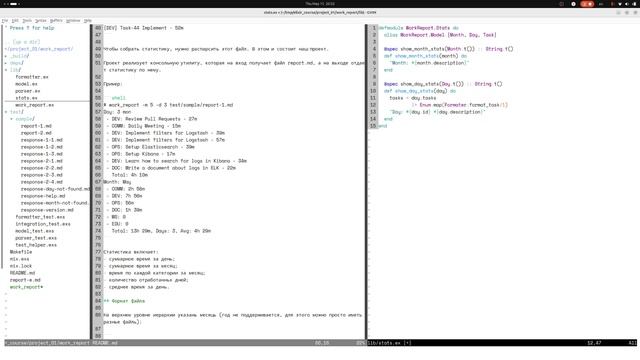Select work_report* executable in tree
Screen dimensions: 640x360
pos(26,287)
